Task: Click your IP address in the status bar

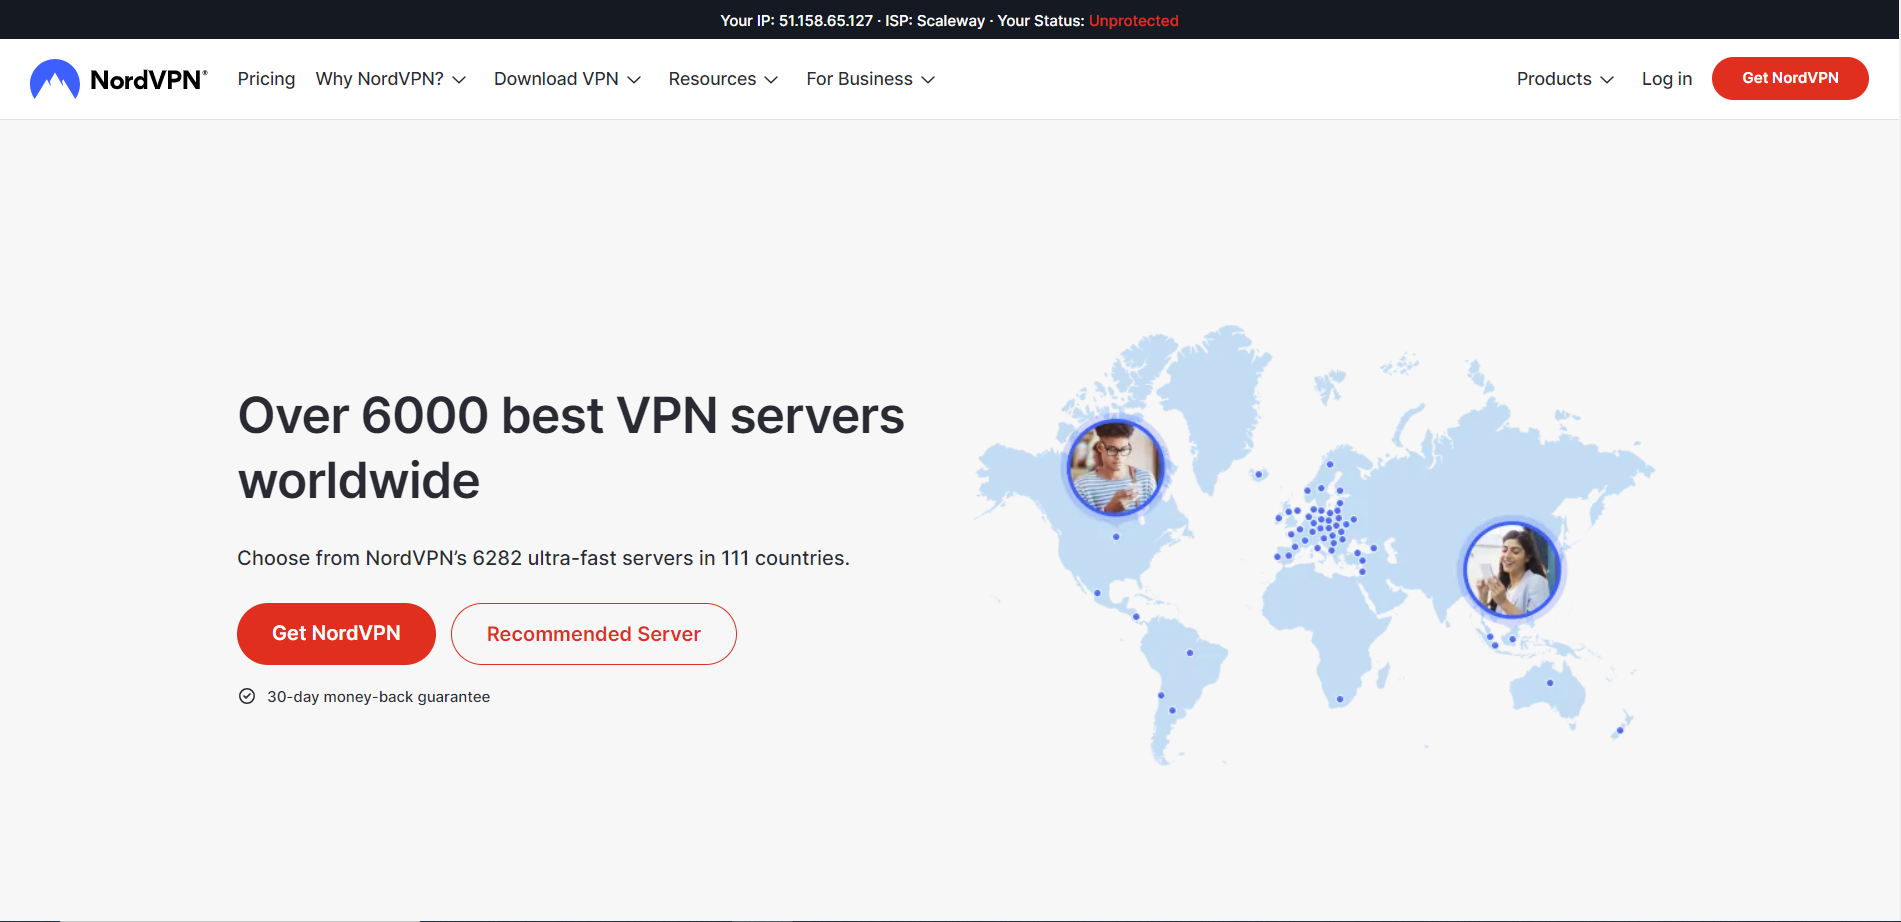Action: (824, 20)
